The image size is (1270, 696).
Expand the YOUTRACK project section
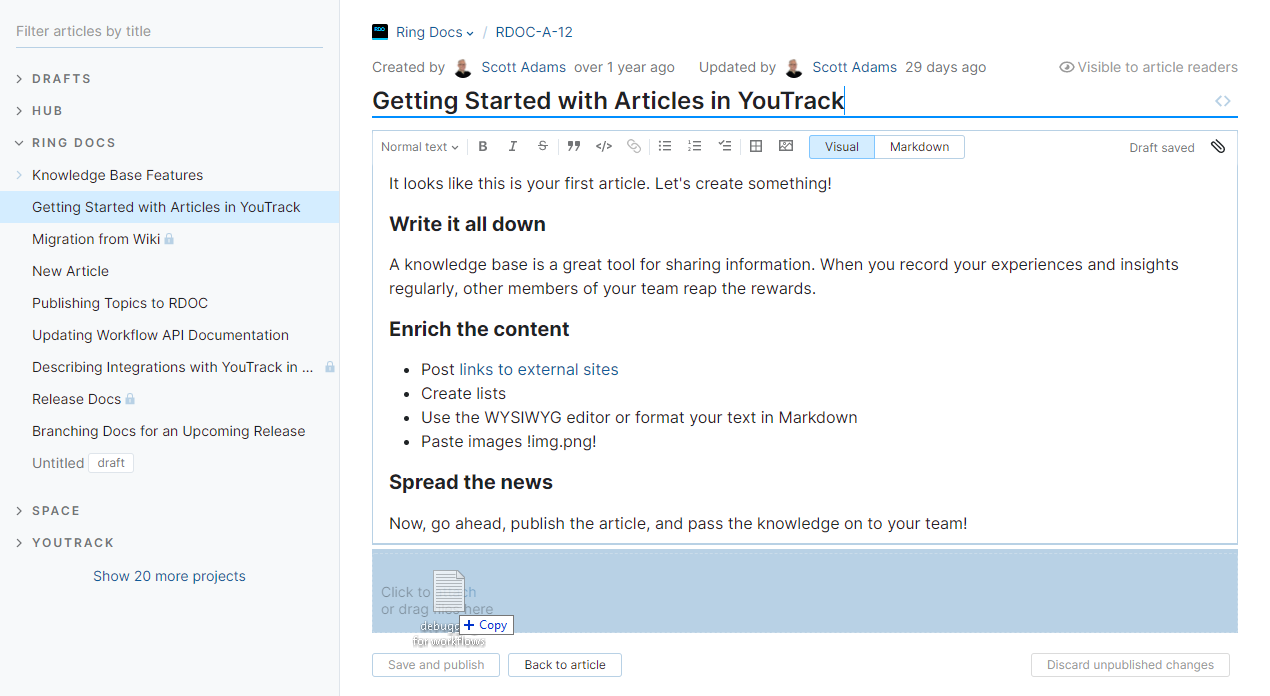coord(20,543)
